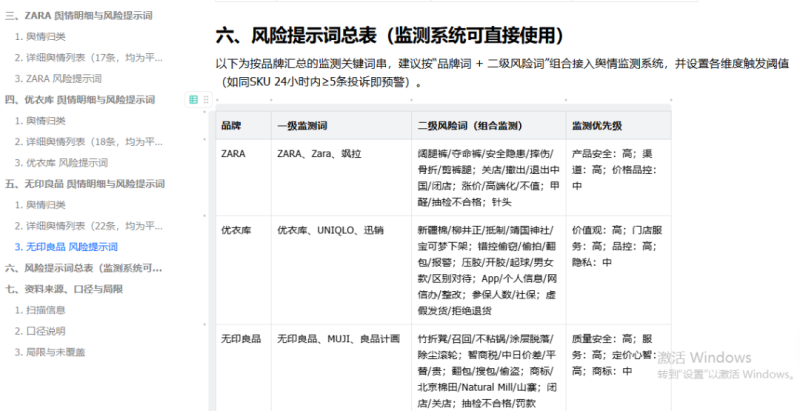Image resolution: width=800 pixels, height=411 pixels.
Task: Jump to 3. ZARA 风险提示词
Action: tap(58, 79)
